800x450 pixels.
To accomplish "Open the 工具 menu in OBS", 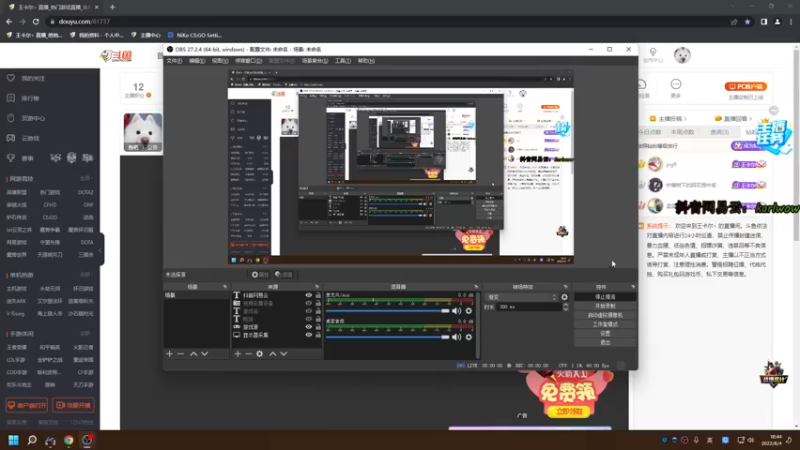I will click(x=343, y=61).
